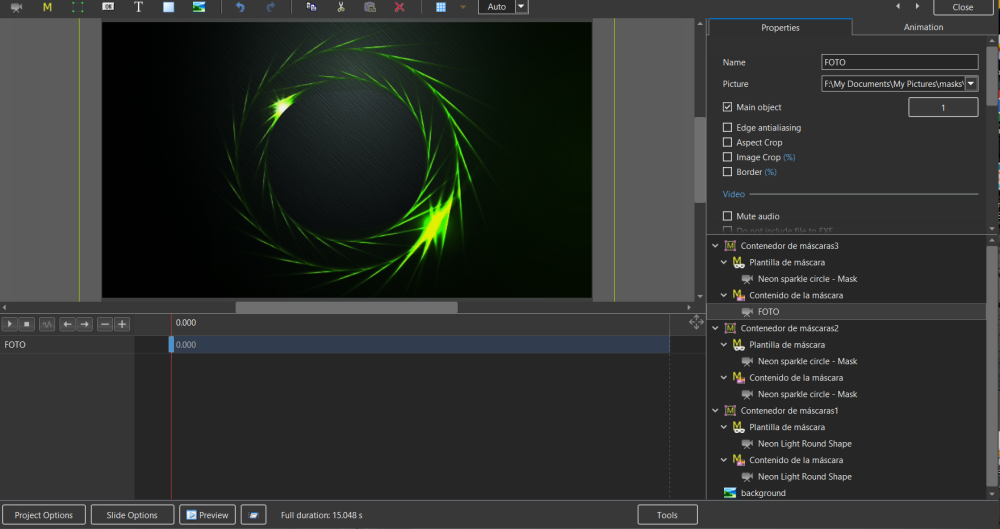Screen dimensions: 1000x529
Task: Click the waveform icon in timeline controls
Action: click(x=47, y=324)
